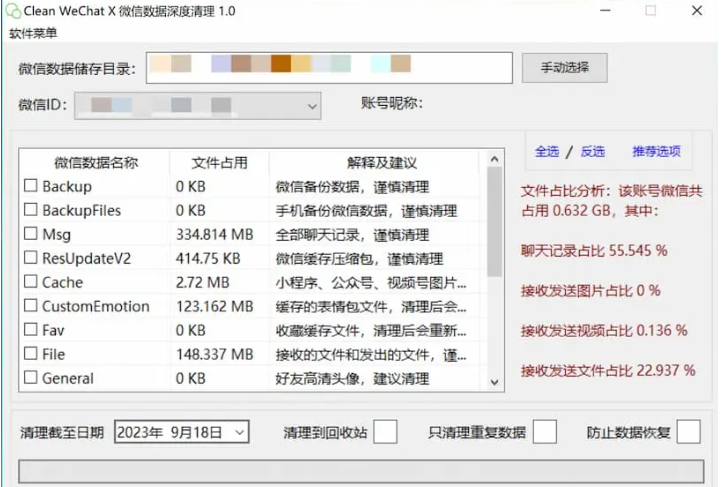Enable 防止数据恢复 checkbox
This screenshot has width=724, height=487.
pos(688,432)
